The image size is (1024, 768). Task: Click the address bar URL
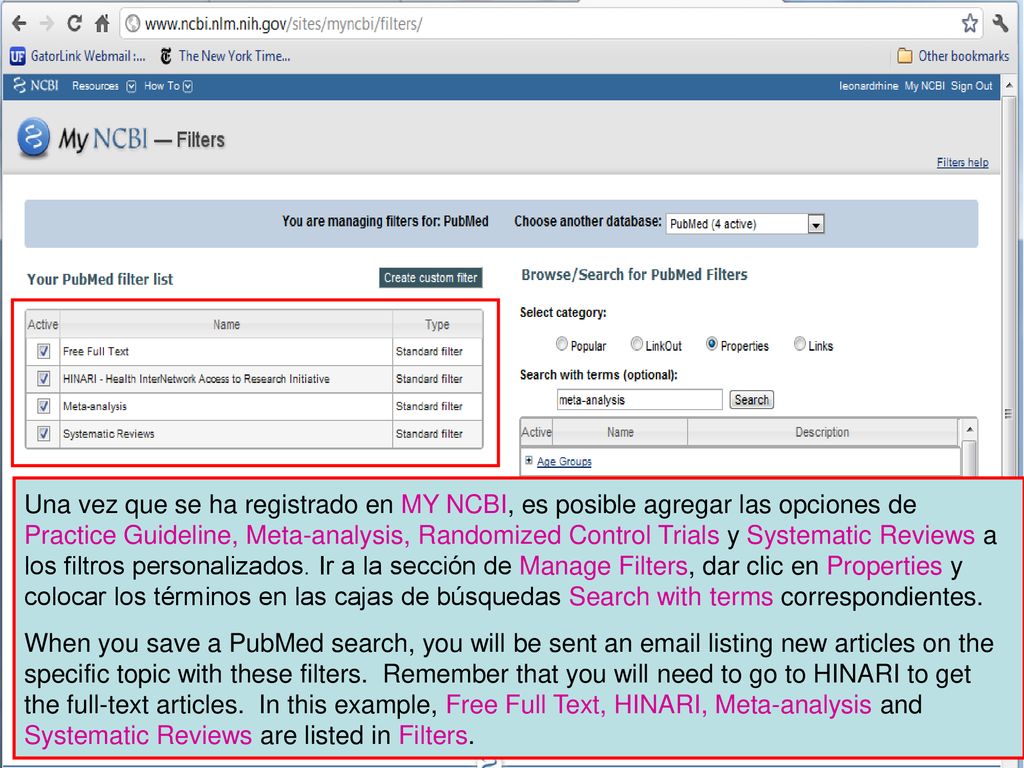283,24
